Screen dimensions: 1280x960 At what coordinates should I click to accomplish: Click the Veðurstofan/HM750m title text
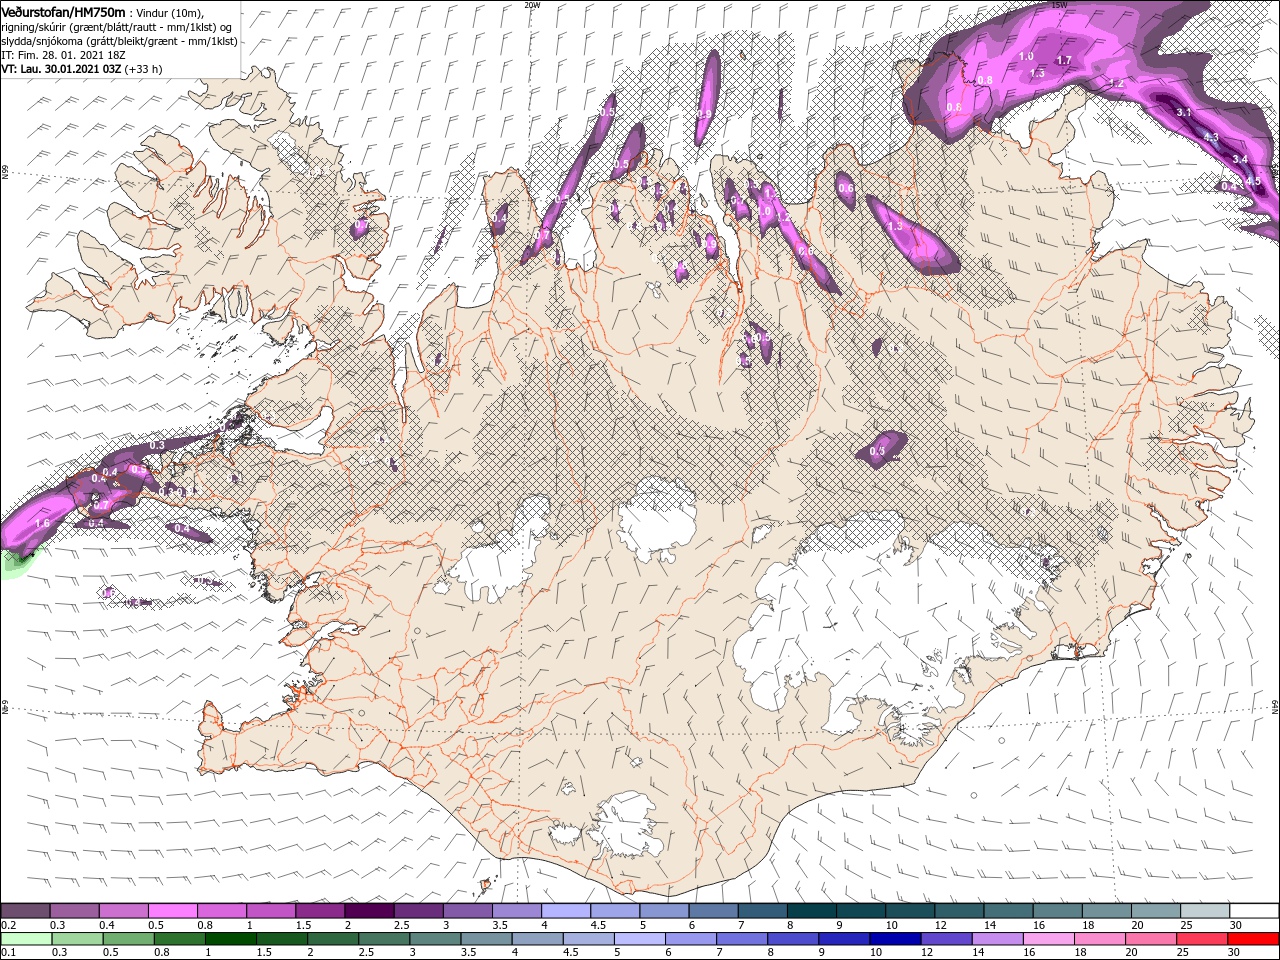[x=63, y=11]
